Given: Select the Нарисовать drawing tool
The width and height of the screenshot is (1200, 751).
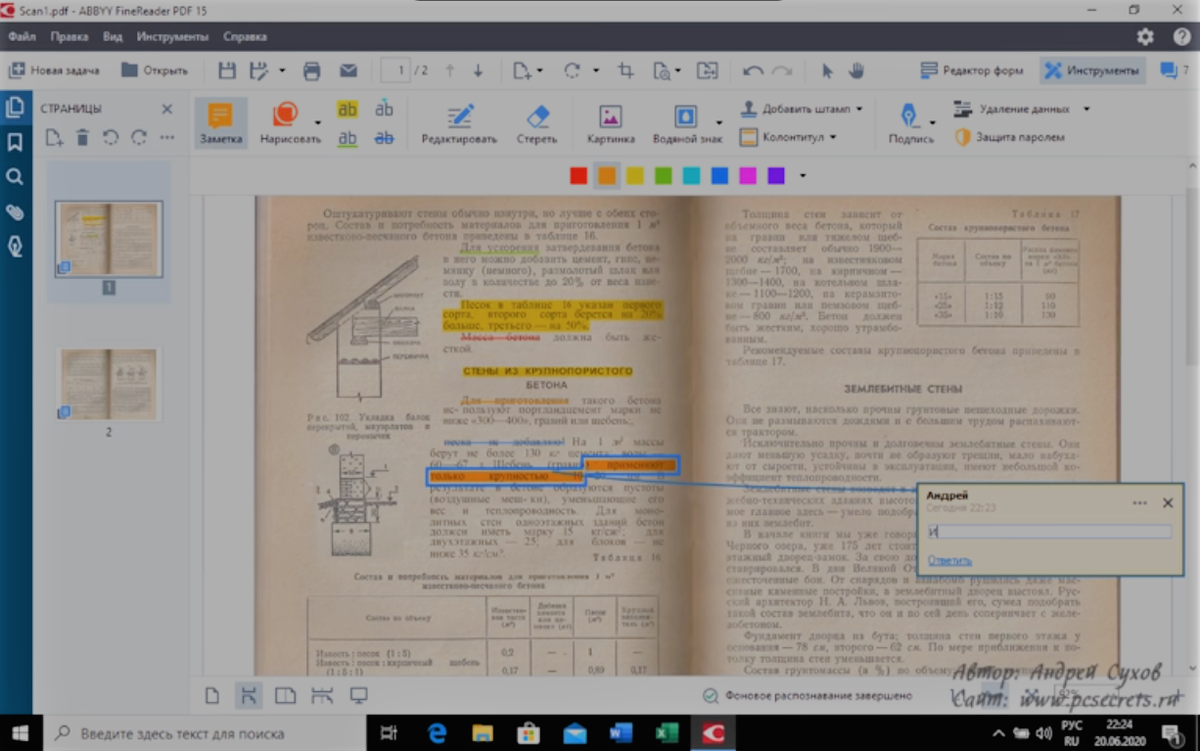Looking at the screenshot, I should 290,123.
